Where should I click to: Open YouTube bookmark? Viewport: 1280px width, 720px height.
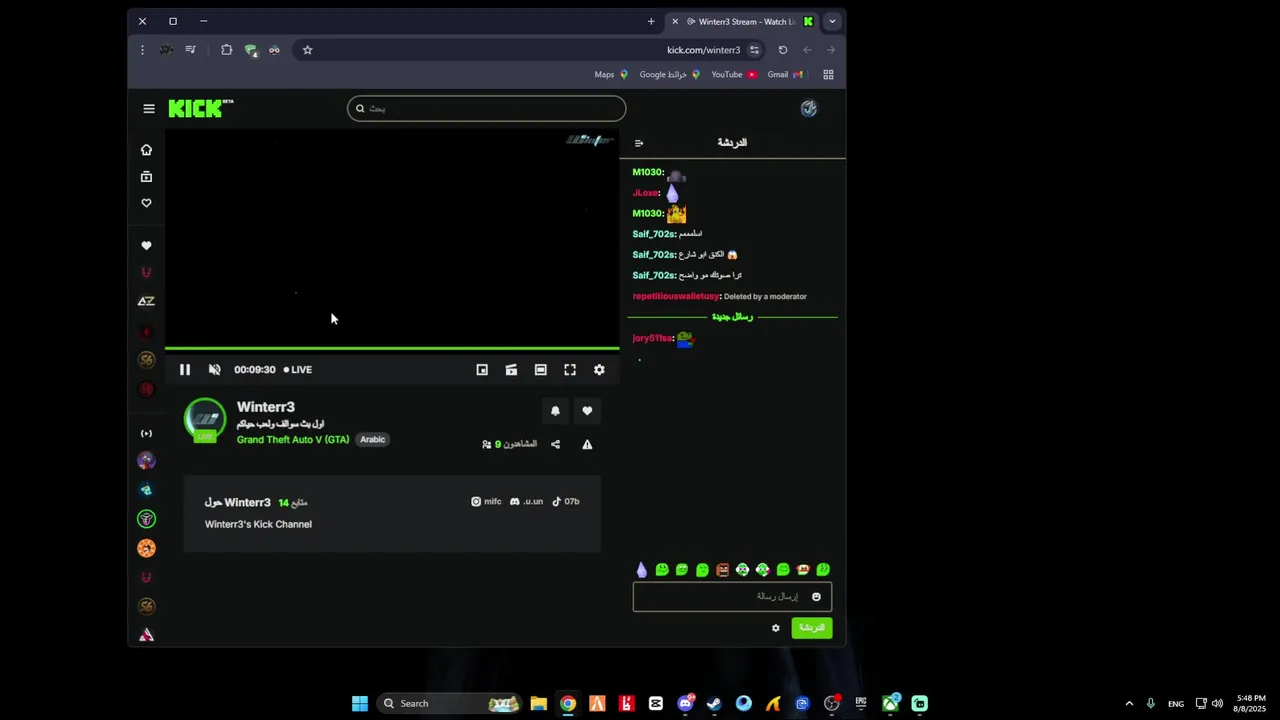[x=734, y=75]
